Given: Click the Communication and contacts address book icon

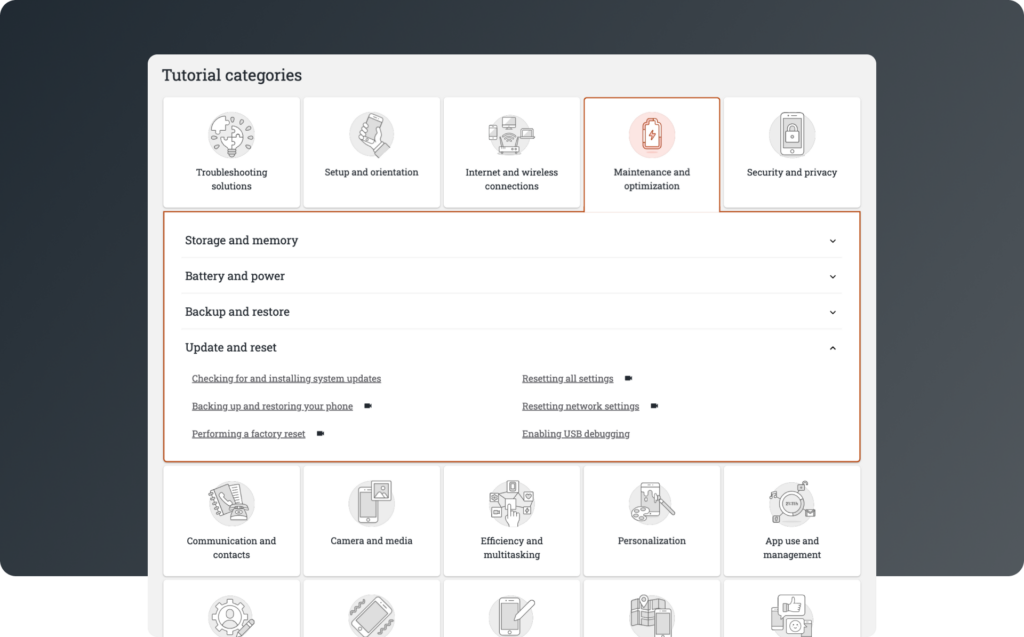Looking at the screenshot, I should [x=231, y=504].
